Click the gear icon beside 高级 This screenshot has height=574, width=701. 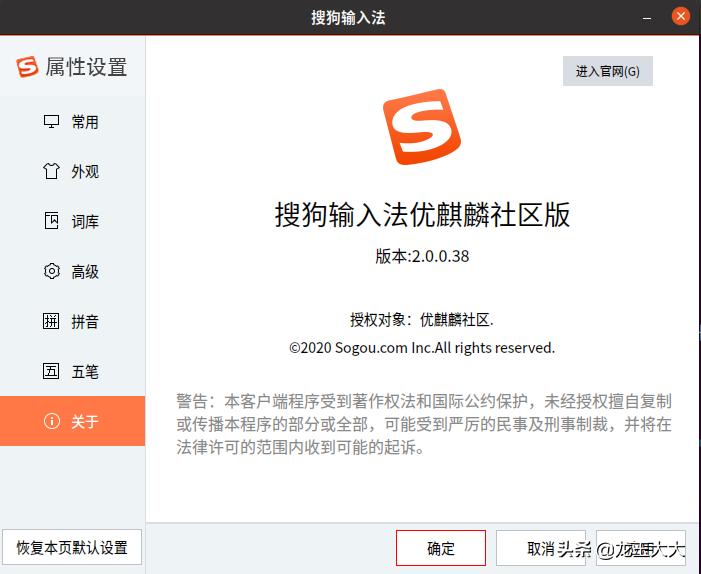(51, 271)
